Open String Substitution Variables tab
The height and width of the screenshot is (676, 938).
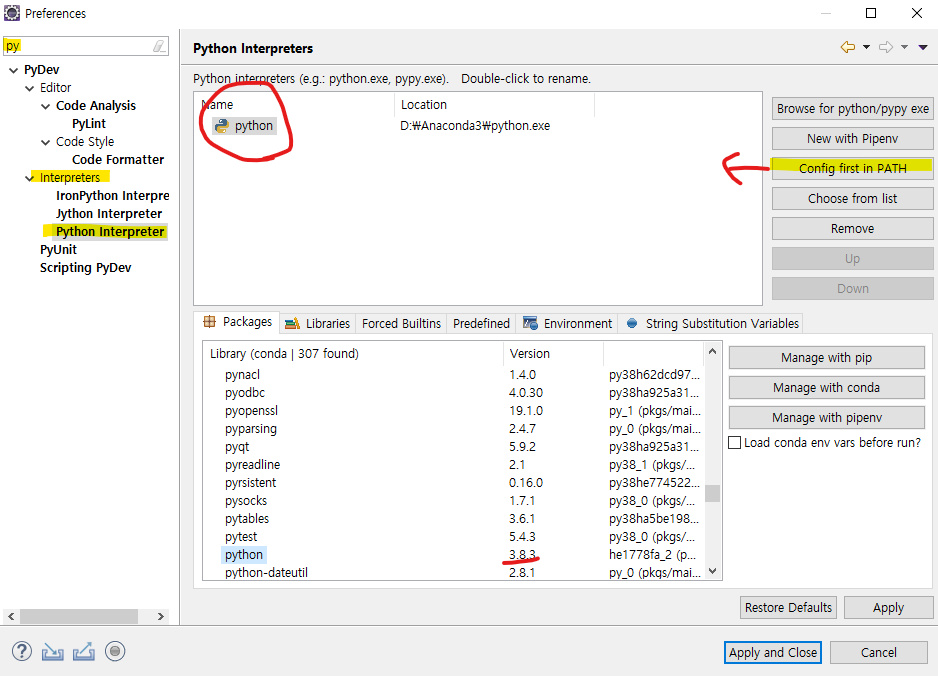pyautogui.click(x=712, y=324)
